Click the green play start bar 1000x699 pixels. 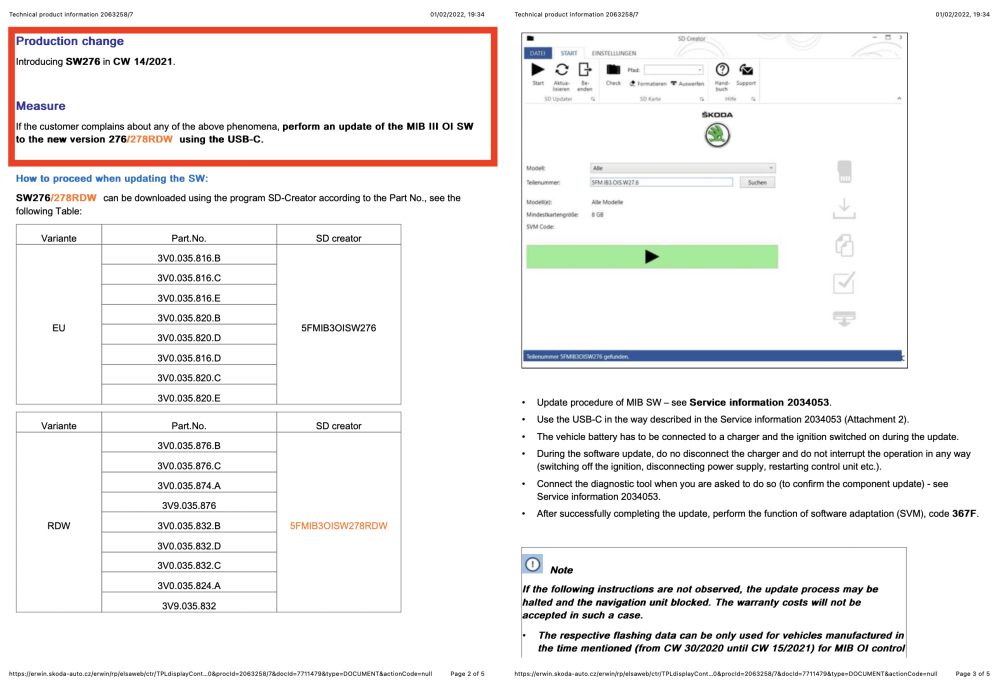[652, 257]
